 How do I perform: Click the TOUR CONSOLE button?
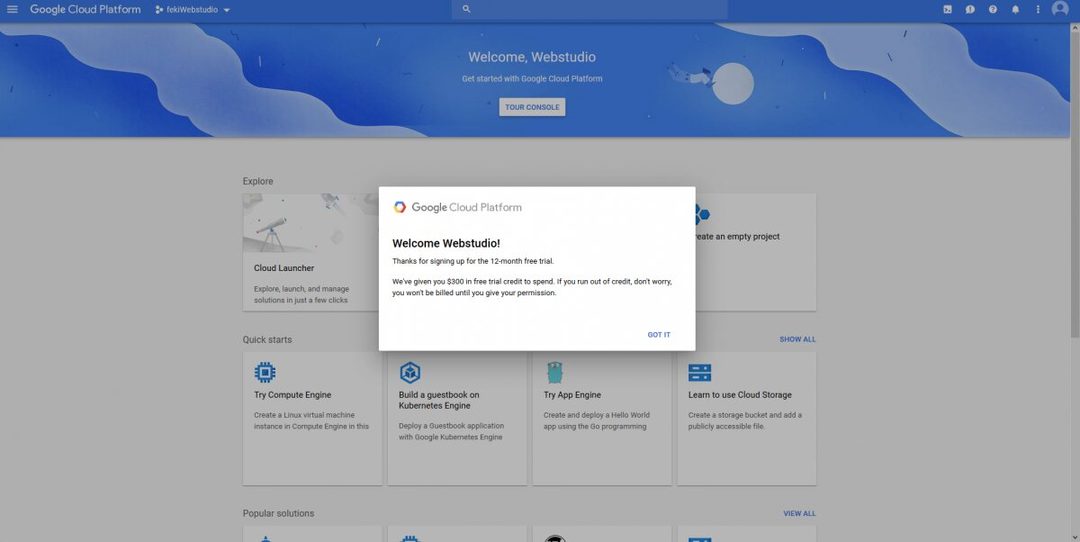pyautogui.click(x=532, y=107)
